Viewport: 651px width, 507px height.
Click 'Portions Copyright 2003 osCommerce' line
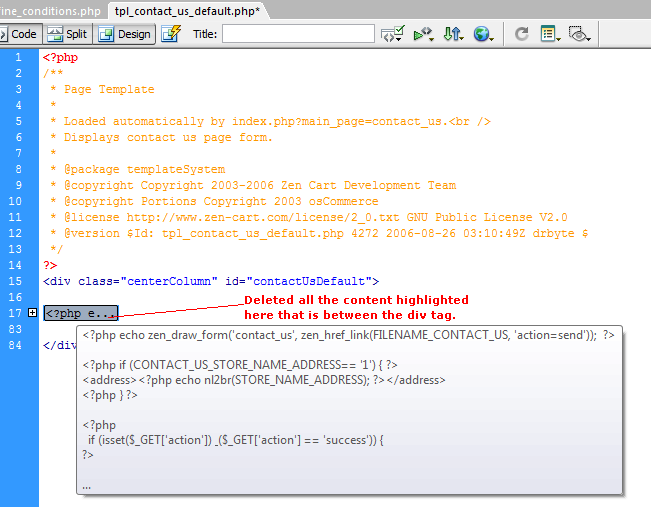[x=214, y=201]
